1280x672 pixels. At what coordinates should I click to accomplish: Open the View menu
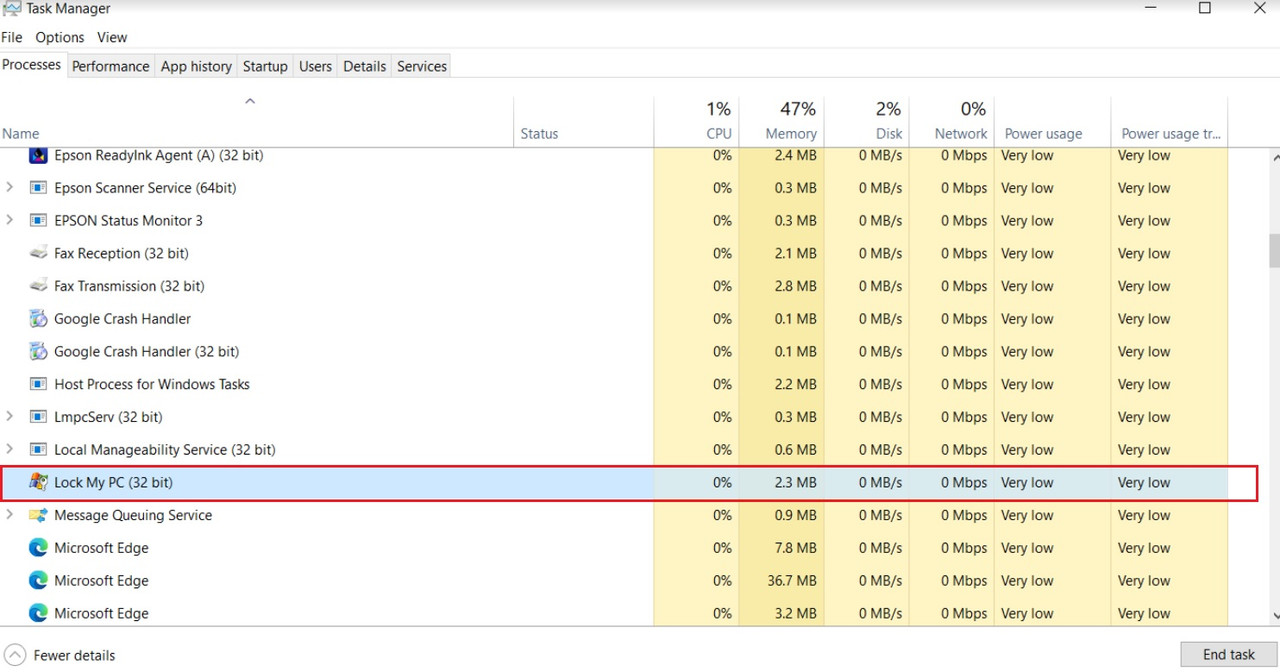click(112, 37)
